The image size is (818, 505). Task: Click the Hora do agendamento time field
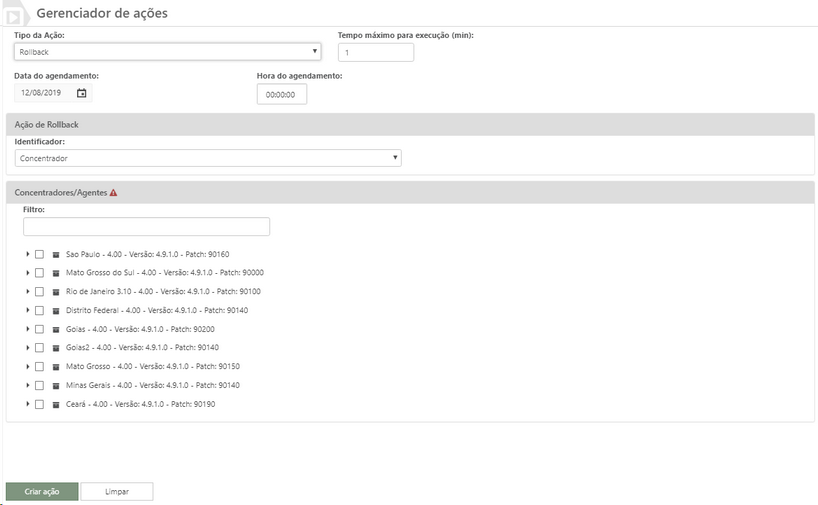pyautogui.click(x=282, y=94)
